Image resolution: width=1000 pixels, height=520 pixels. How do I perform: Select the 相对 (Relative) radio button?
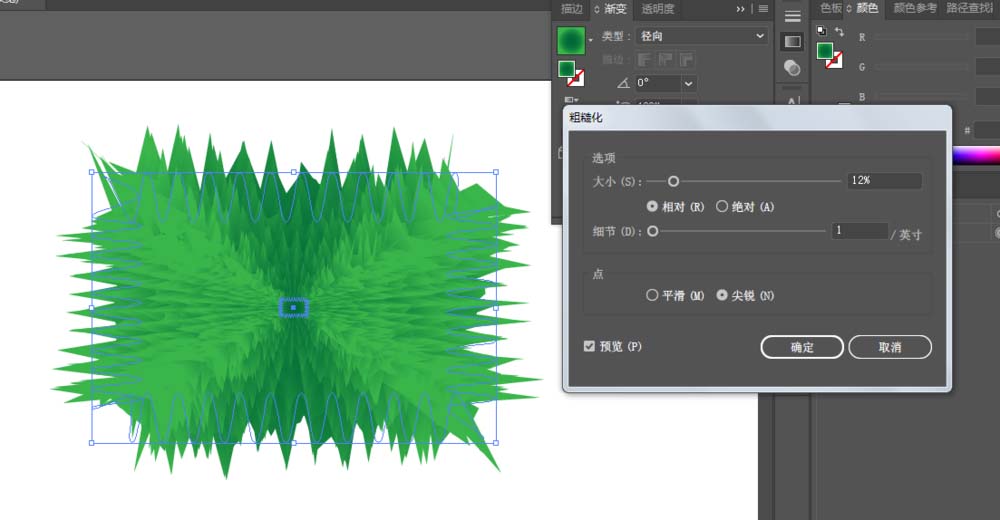[x=652, y=207]
